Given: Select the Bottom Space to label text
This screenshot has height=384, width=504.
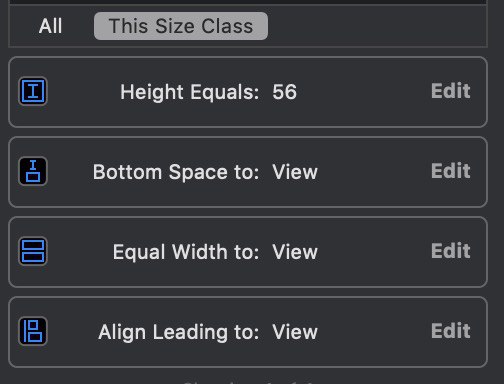Looking at the screenshot, I should click(176, 172).
